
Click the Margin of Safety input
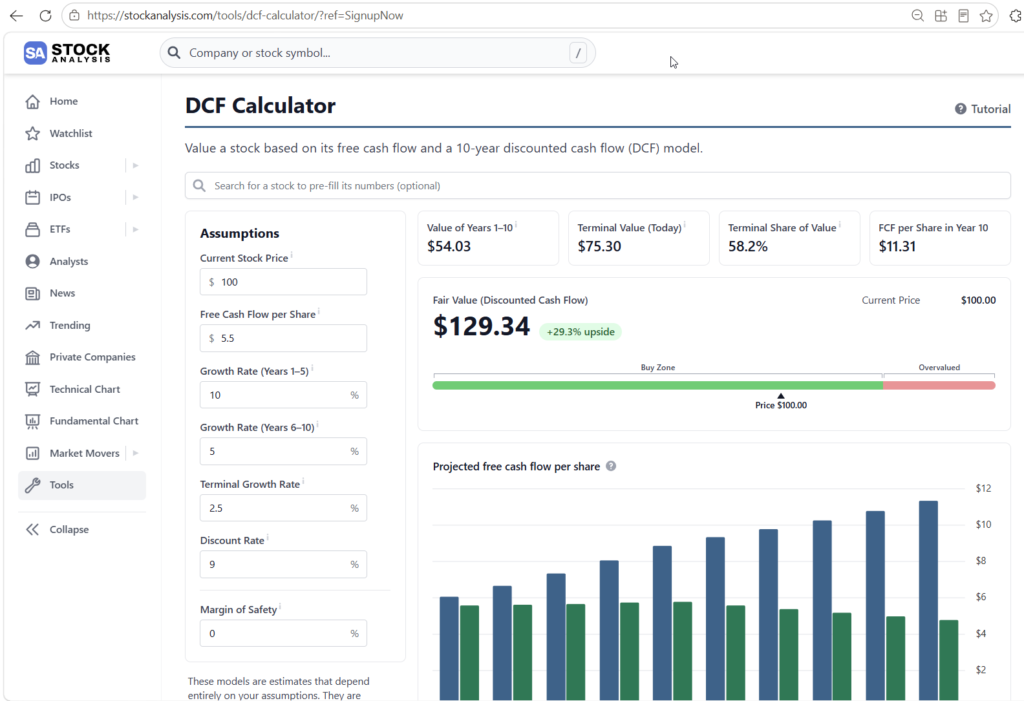[x=283, y=634]
